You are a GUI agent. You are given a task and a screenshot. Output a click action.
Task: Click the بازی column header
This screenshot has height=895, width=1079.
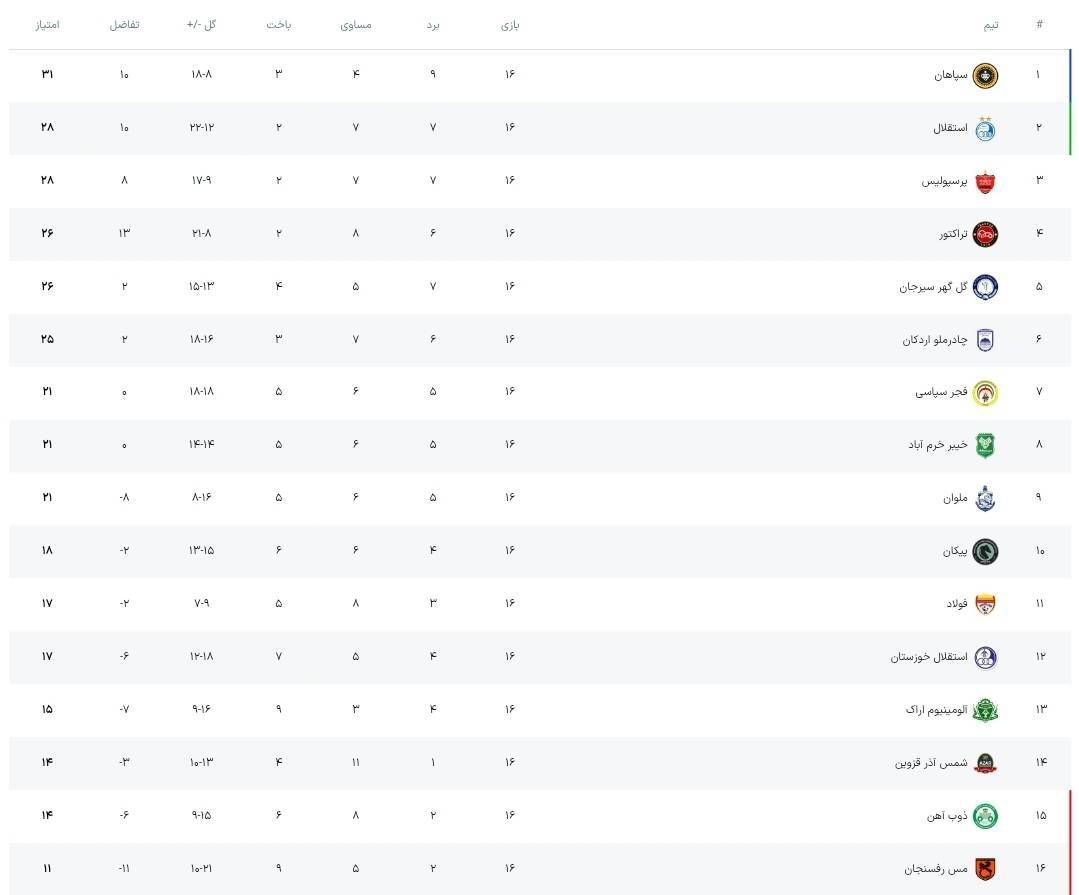(510, 25)
